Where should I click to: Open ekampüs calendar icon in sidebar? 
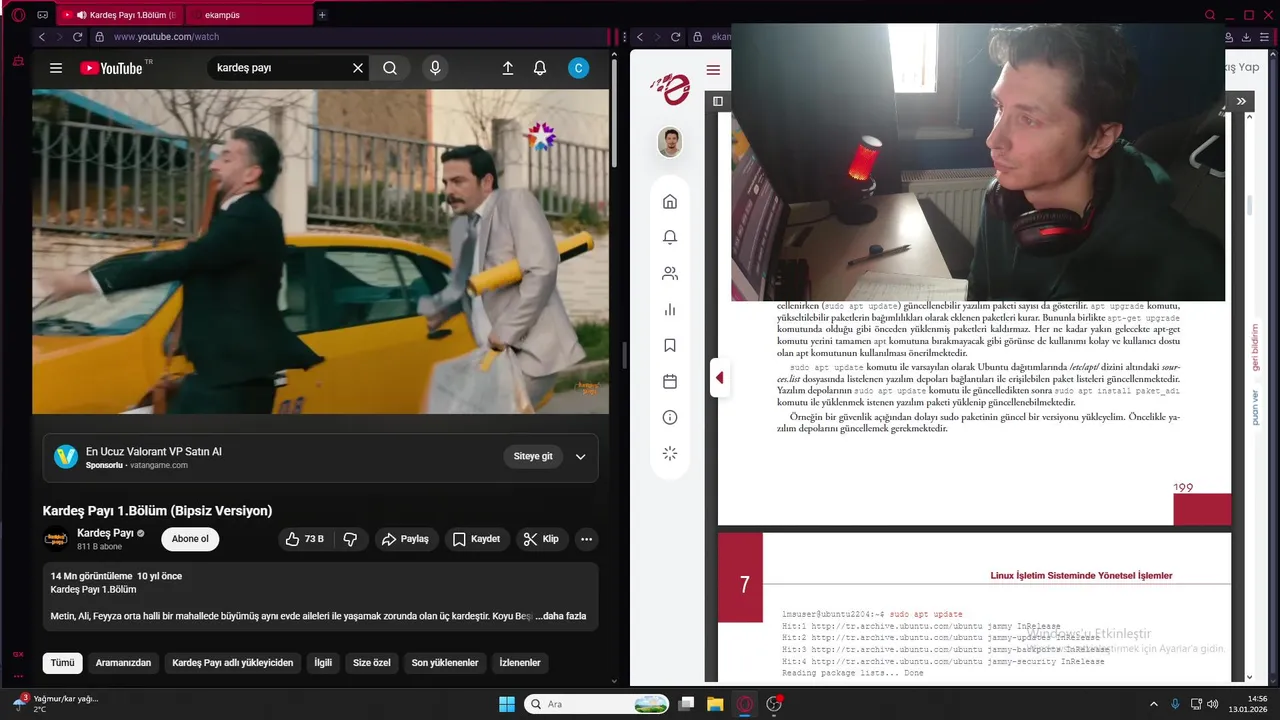[670, 381]
